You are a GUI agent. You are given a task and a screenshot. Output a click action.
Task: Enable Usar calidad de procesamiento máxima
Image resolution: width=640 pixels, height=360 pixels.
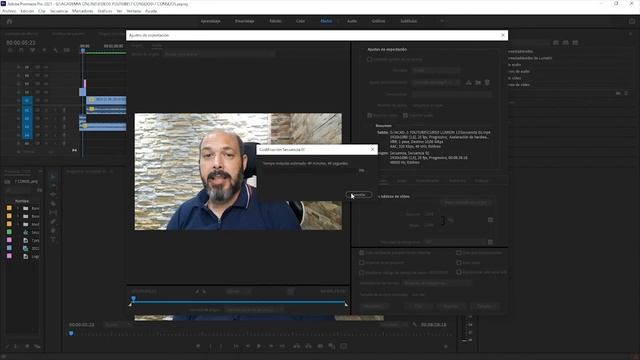[362, 253]
